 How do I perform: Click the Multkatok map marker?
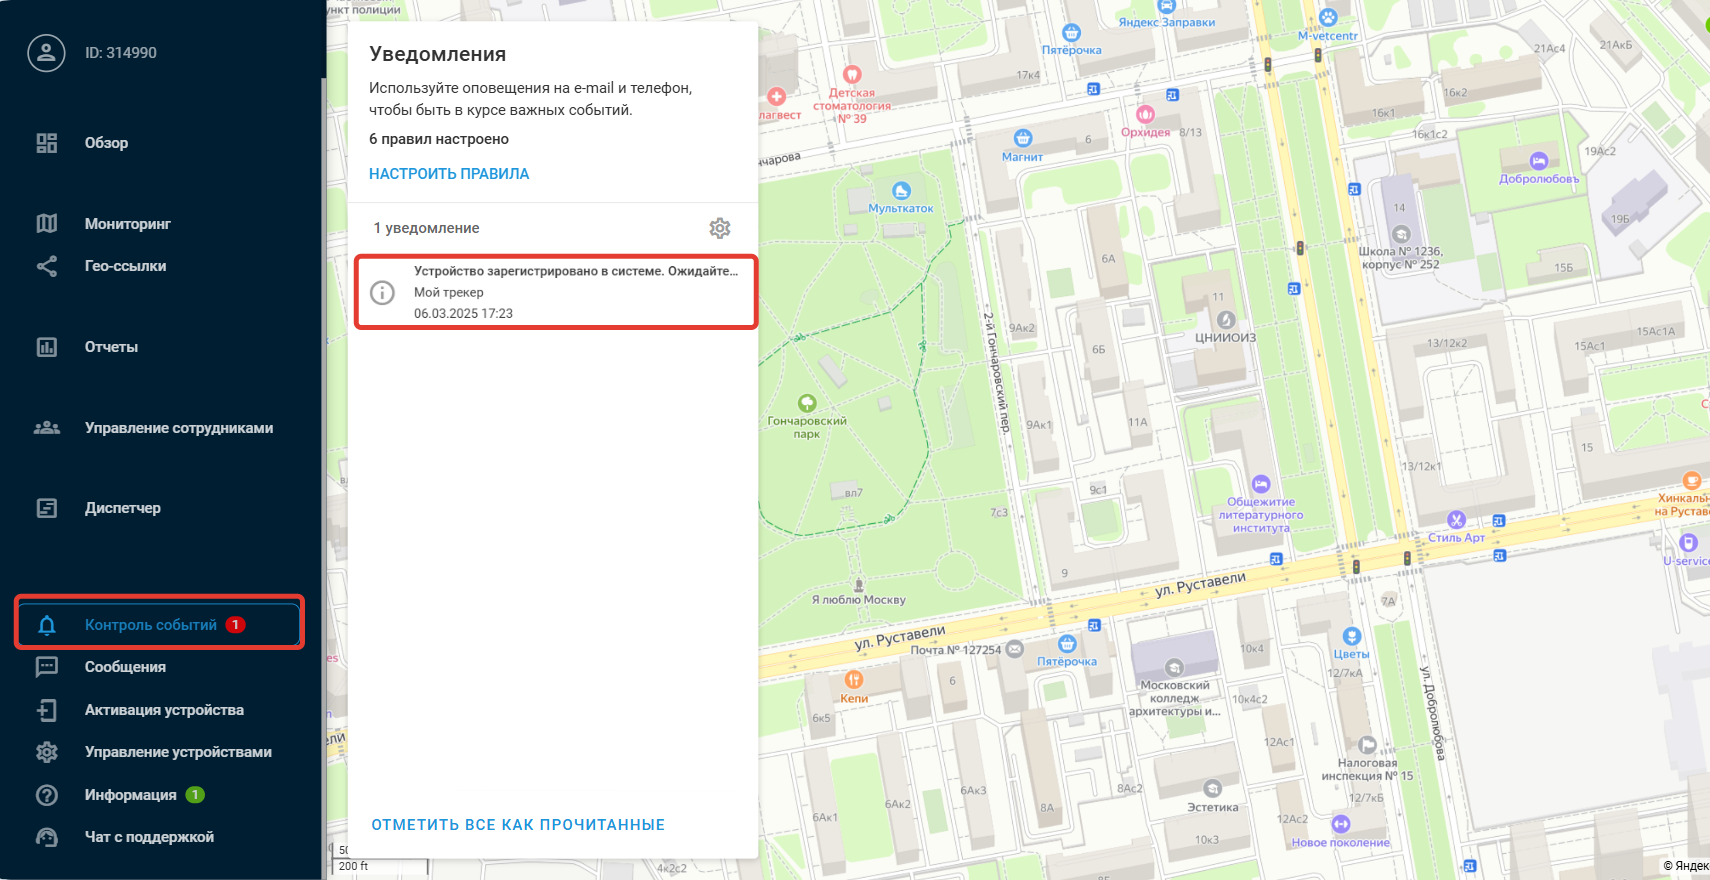(901, 191)
